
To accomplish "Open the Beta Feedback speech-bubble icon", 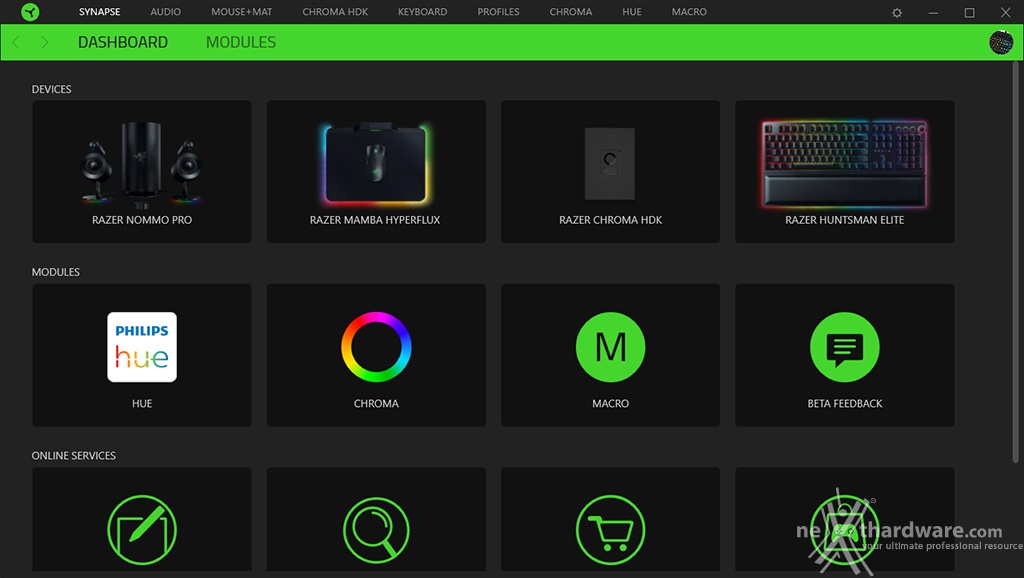I will [844, 347].
